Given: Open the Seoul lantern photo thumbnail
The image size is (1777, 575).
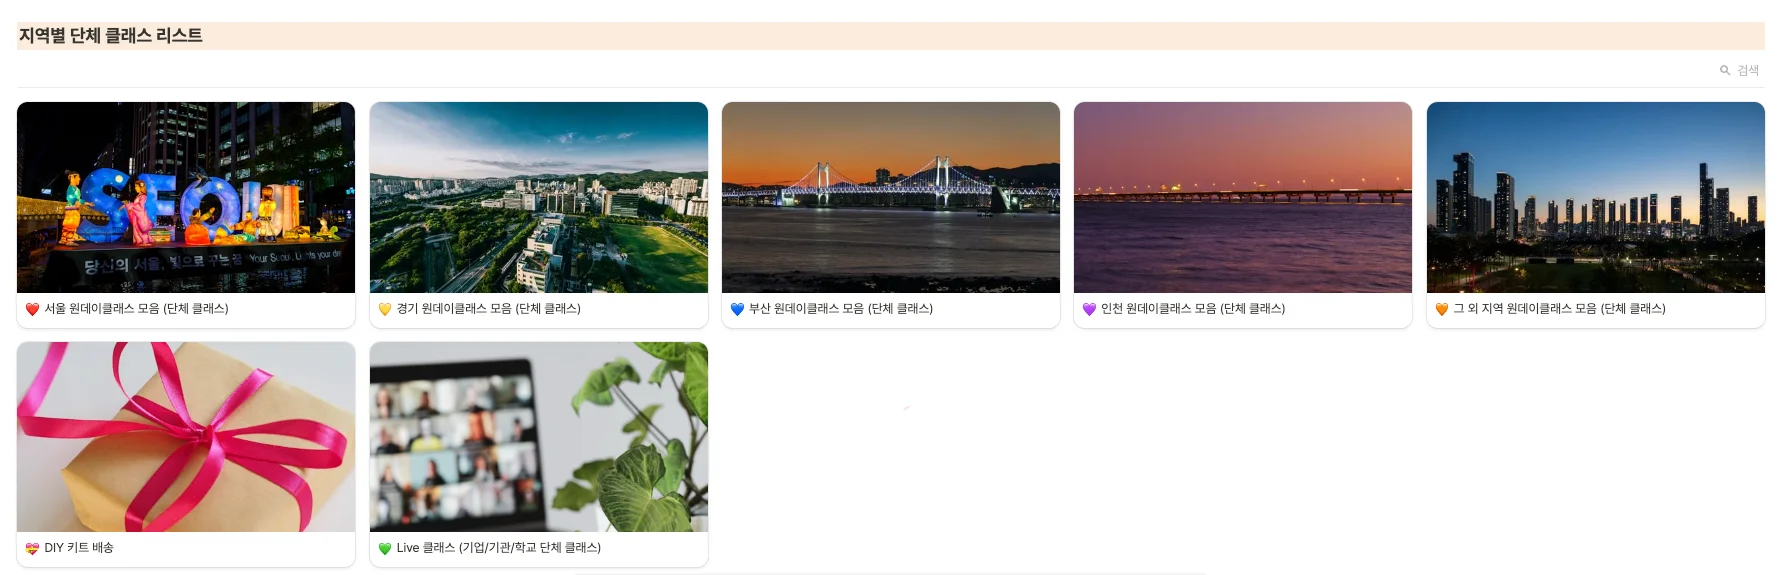Looking at the screenshot, I should [186, 197].
